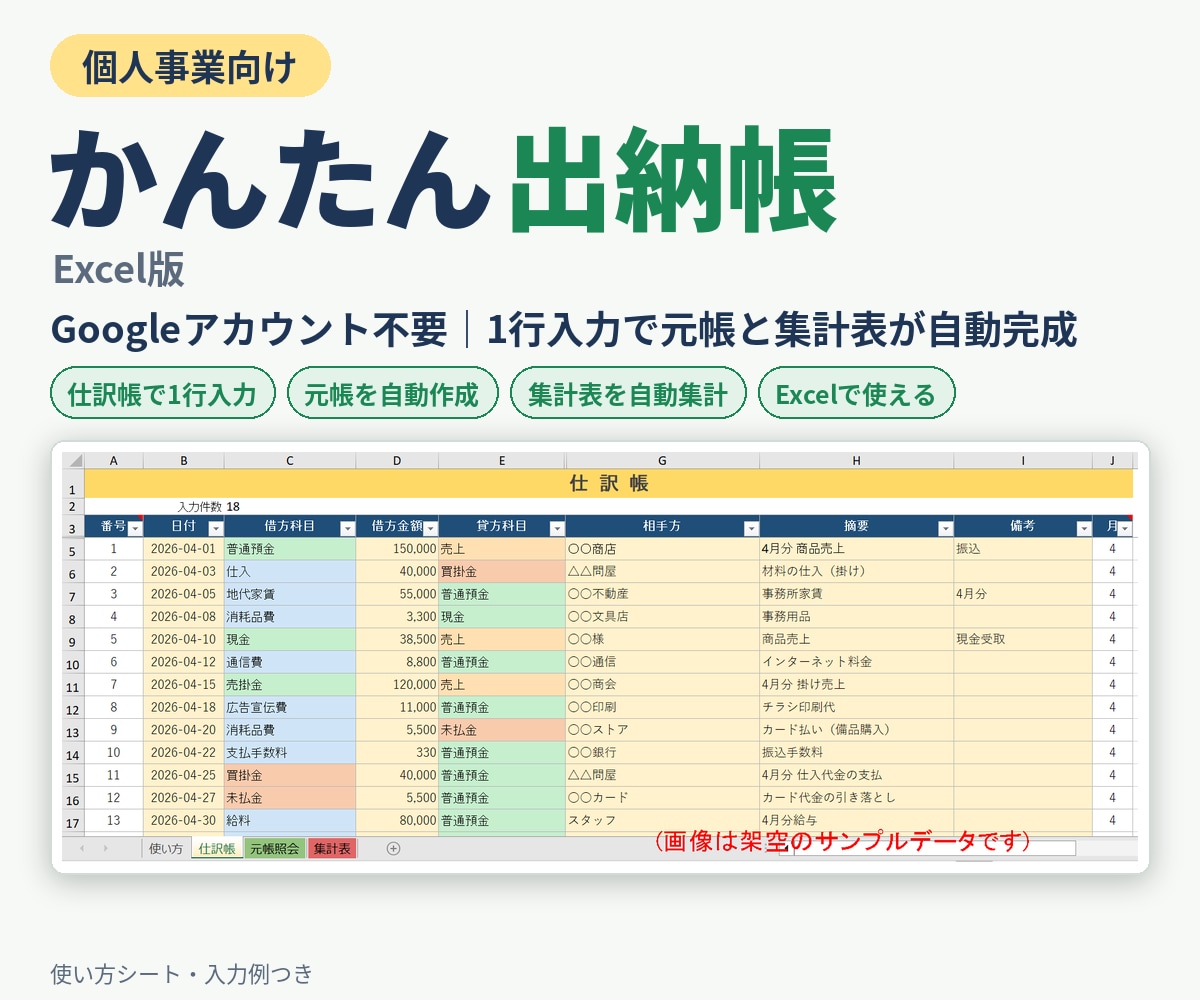Select the 仕訳帳 sheet tab

[x=217, y=848]
